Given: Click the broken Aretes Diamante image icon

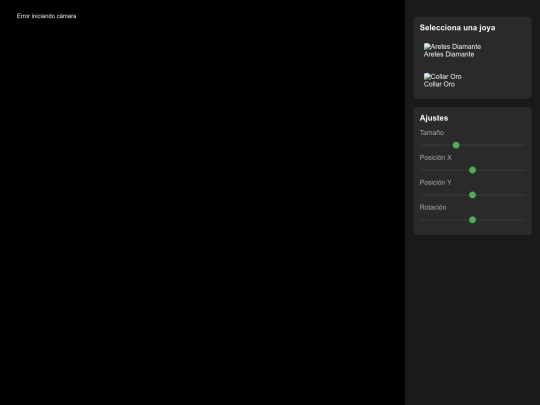Looking at the screenshot, I should 427,46.
